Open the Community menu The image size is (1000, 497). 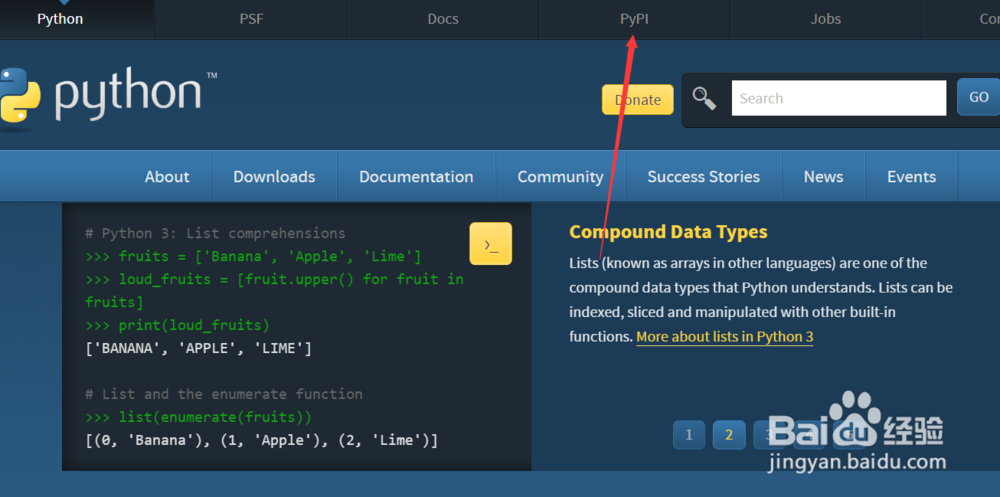click(560, 177)
